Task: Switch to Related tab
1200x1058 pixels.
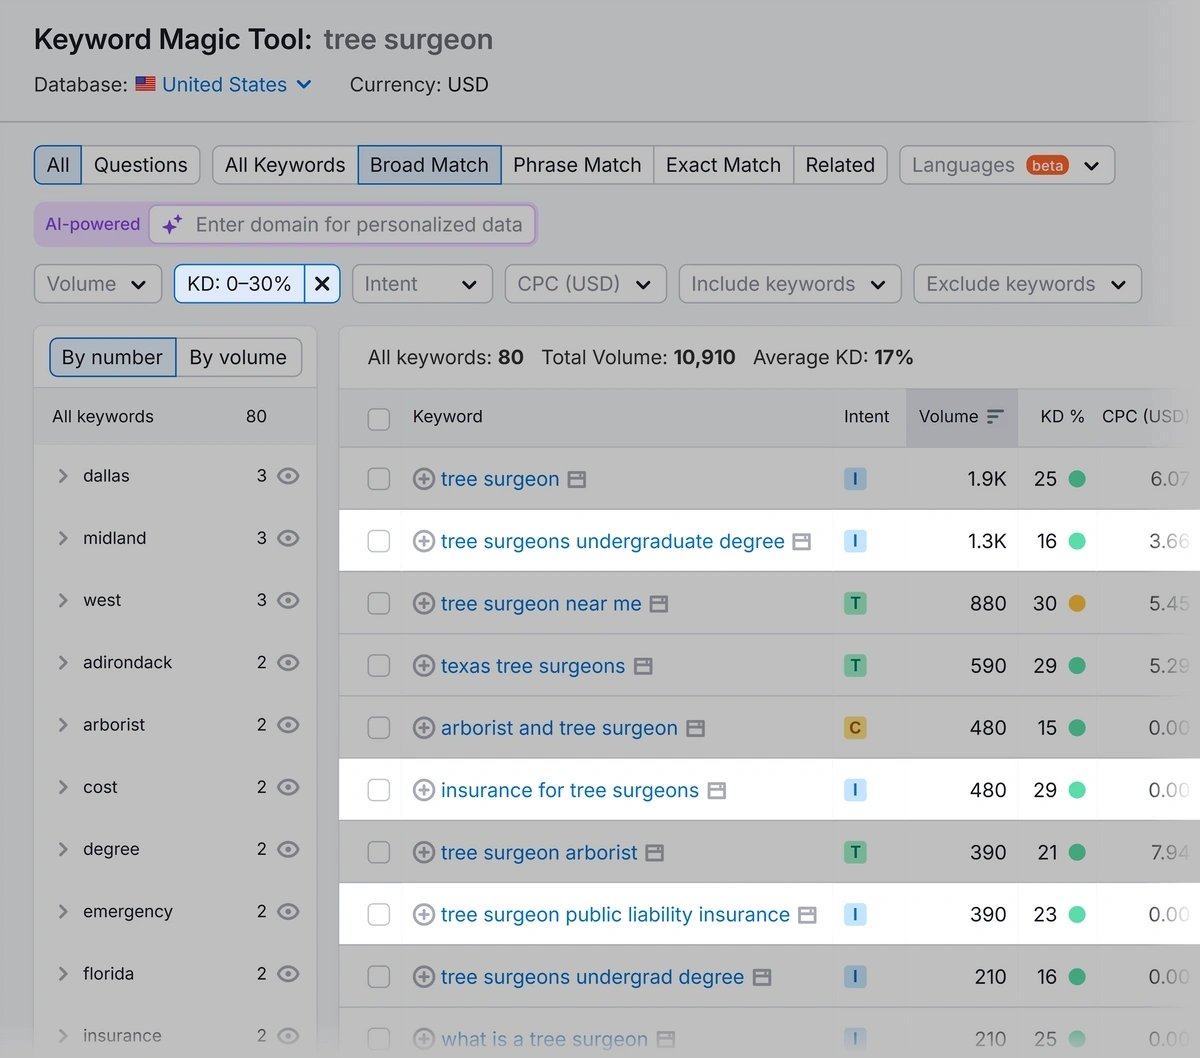Action: coord(840,165)
